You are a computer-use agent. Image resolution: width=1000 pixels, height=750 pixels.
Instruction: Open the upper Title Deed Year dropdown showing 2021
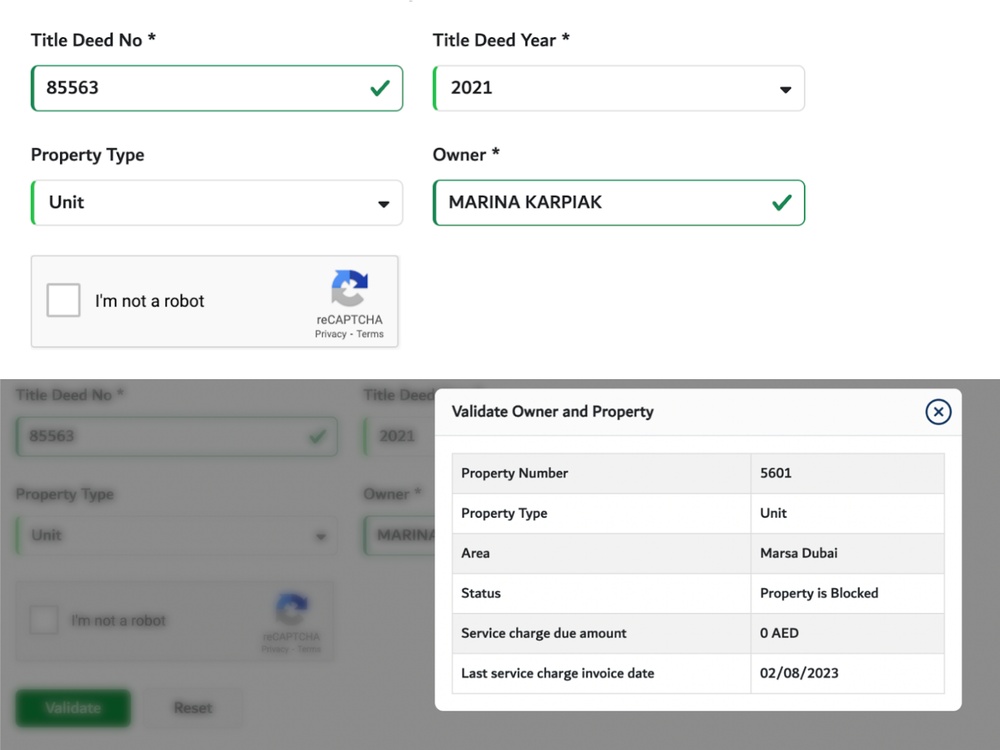pos(618,88)
